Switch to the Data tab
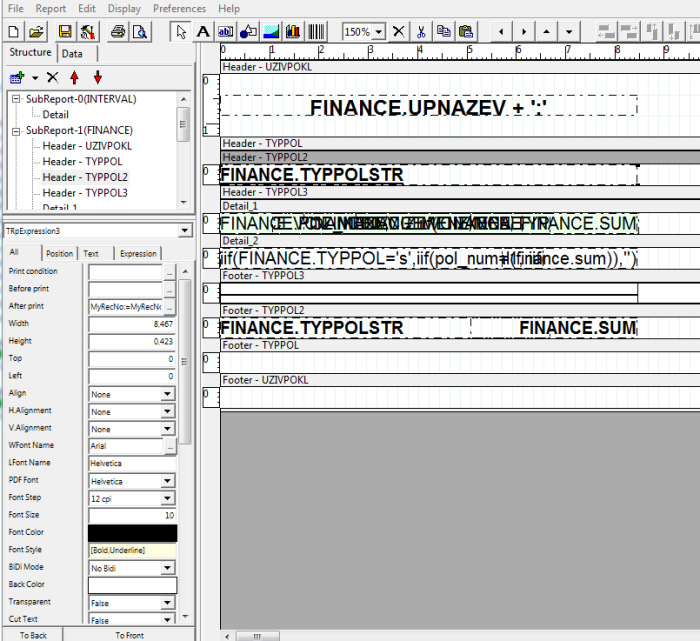This screenshot has width=700, height=641. (x=77, y=54)
